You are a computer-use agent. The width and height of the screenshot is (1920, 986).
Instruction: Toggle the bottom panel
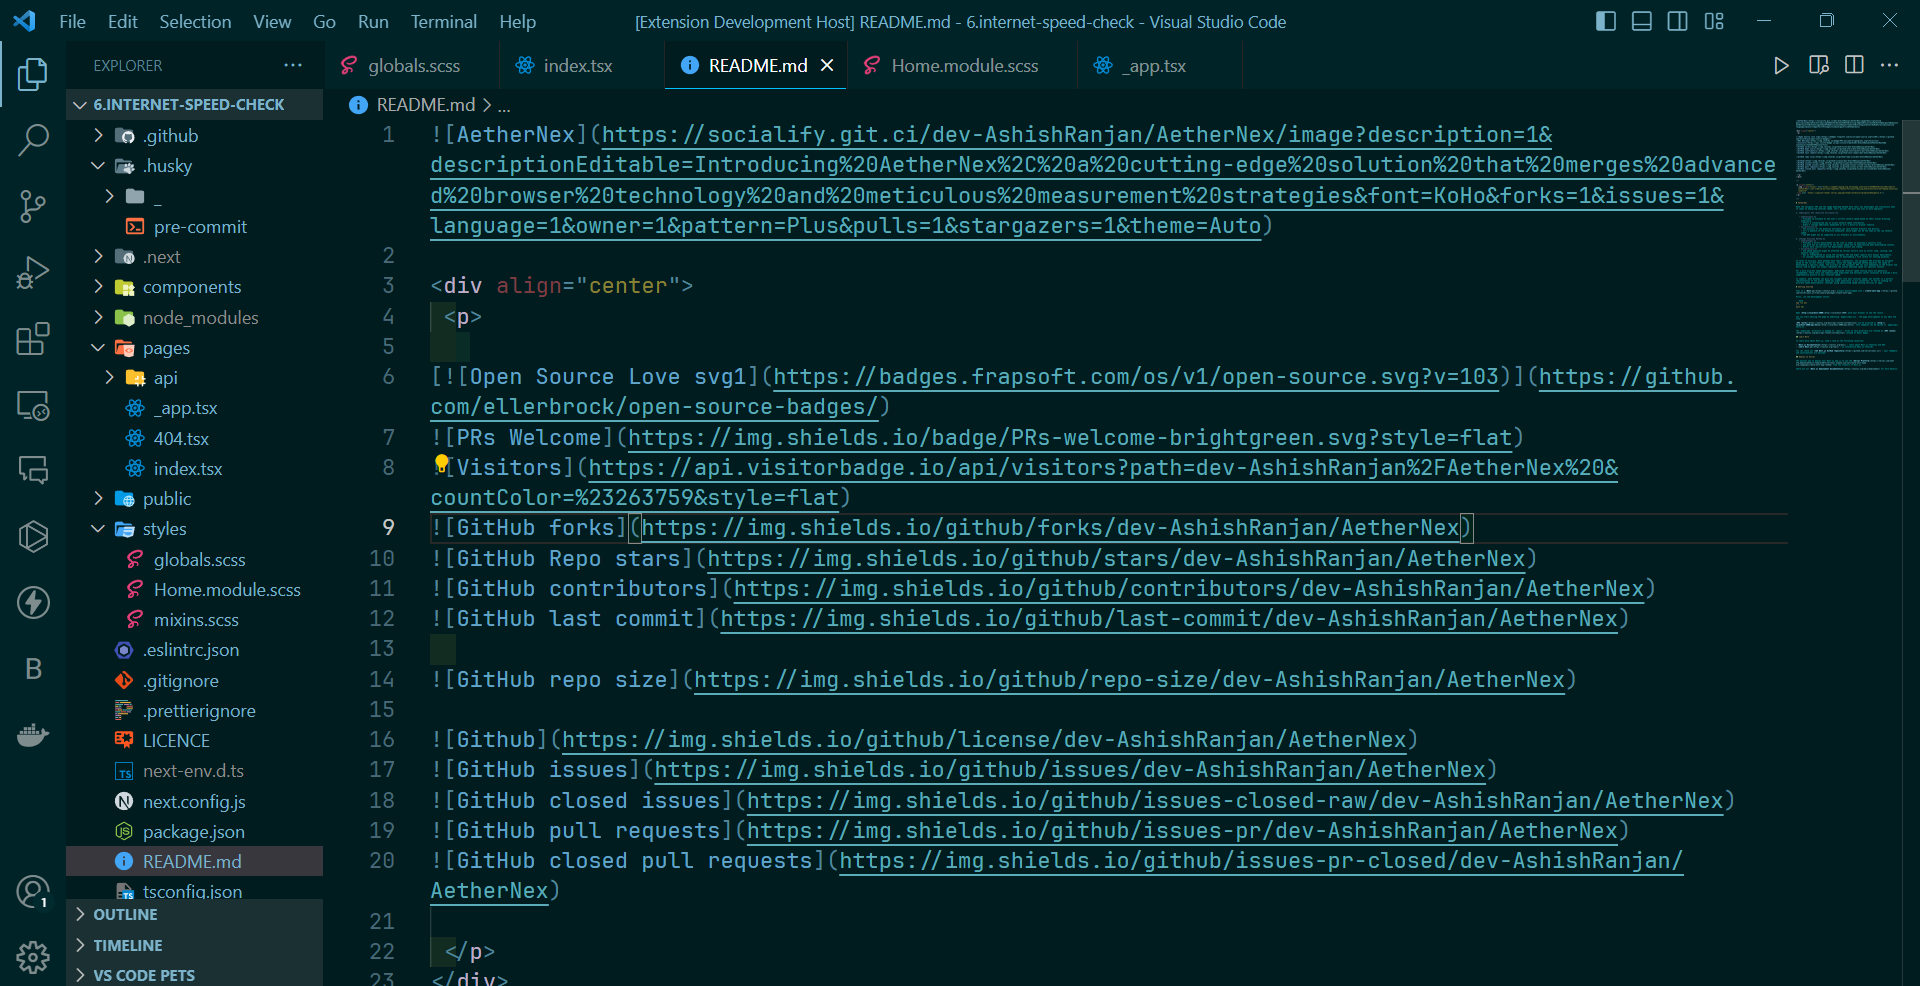coord(1642,21)
